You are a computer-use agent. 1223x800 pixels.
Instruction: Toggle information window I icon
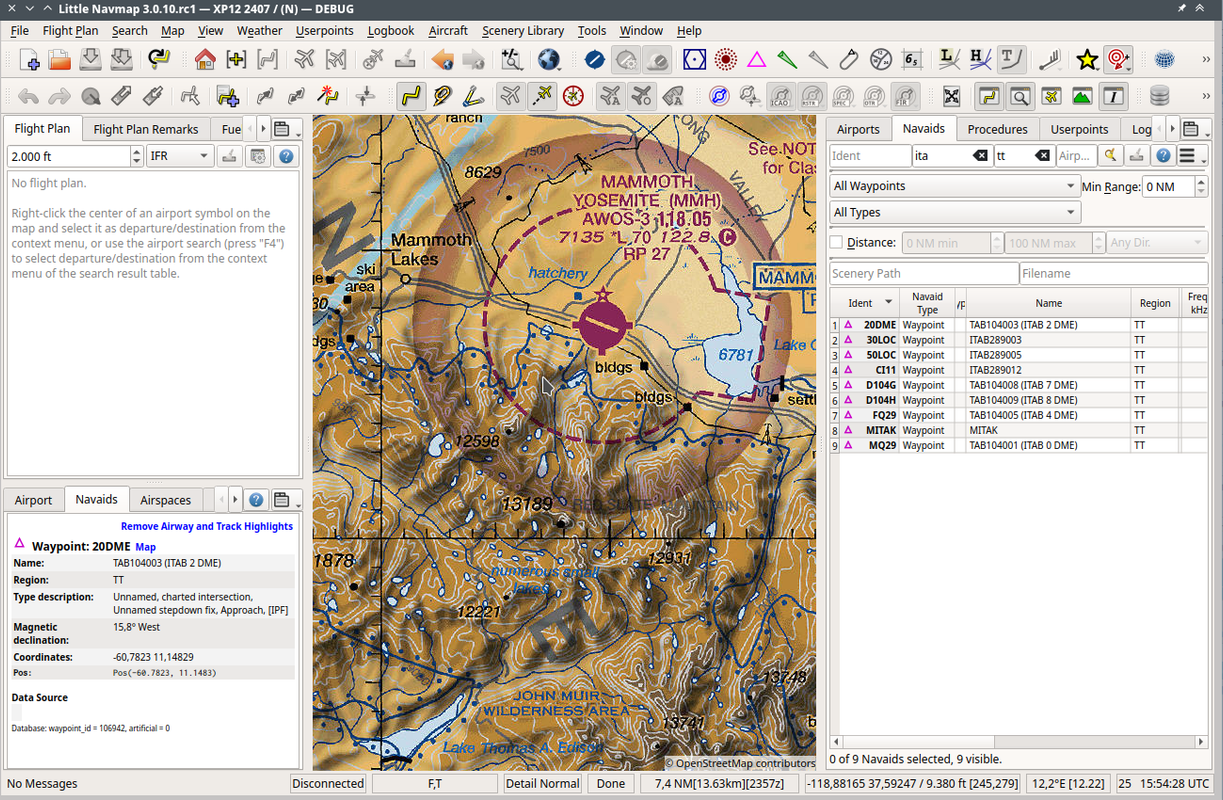point(1113,96)
